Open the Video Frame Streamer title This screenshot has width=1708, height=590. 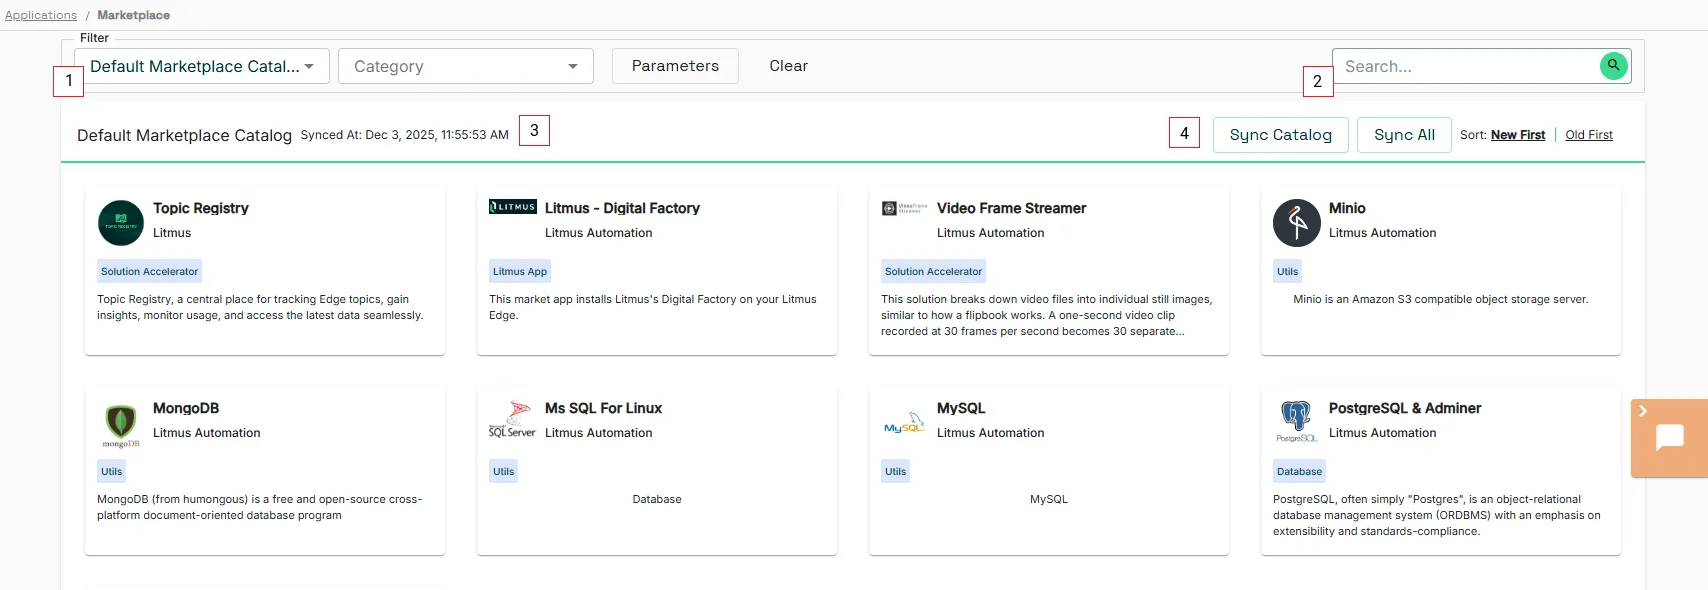(x=1011, y=208)
